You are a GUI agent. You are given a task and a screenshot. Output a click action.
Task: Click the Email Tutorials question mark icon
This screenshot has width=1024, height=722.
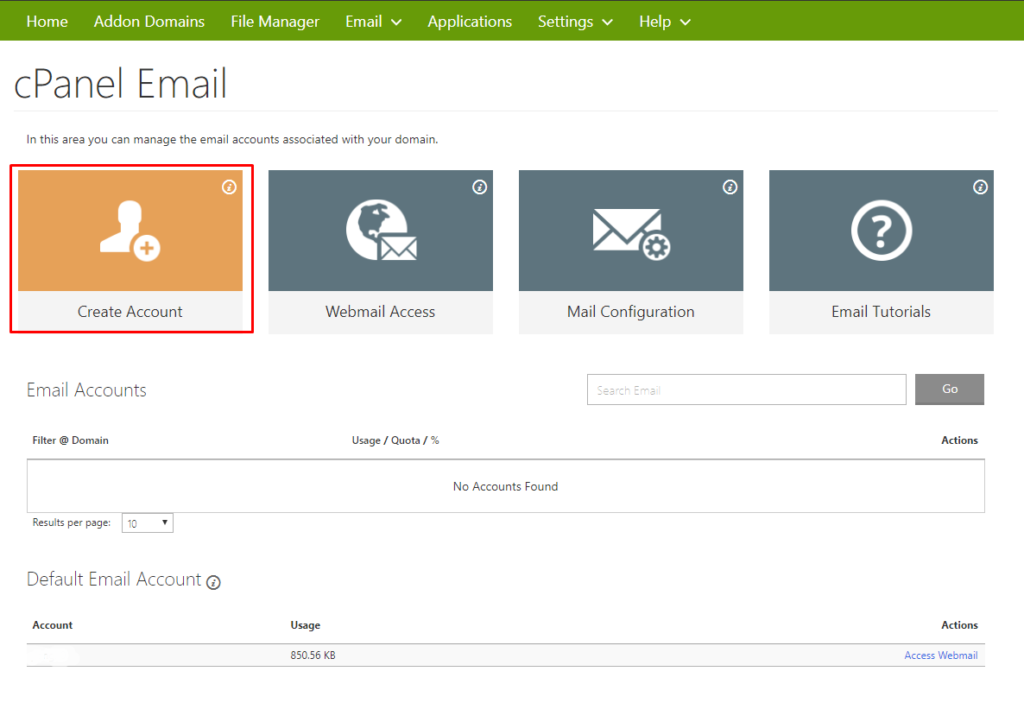(881, 230)
